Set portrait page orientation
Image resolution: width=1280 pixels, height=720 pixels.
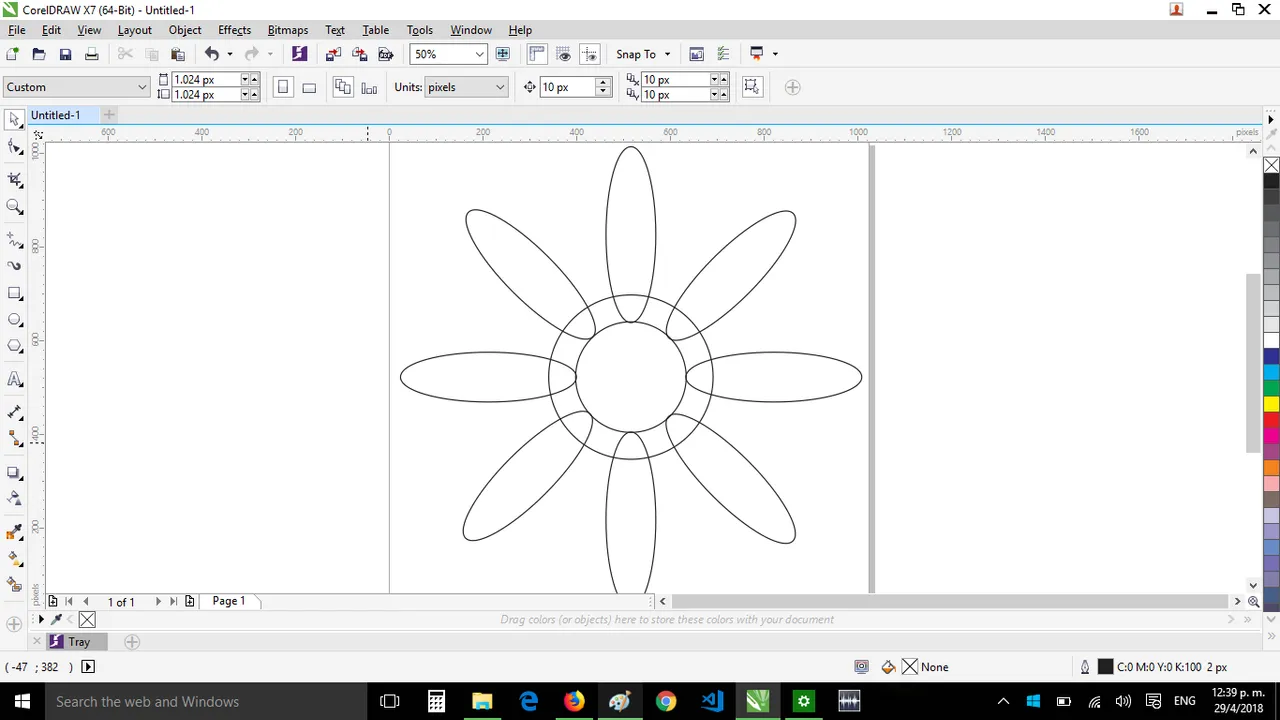[x=283, y=87]
